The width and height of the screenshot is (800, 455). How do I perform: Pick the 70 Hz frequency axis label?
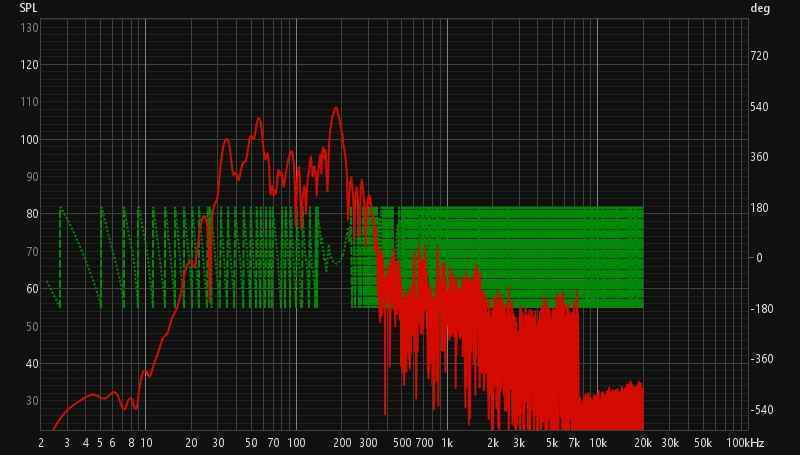(273, 443)
